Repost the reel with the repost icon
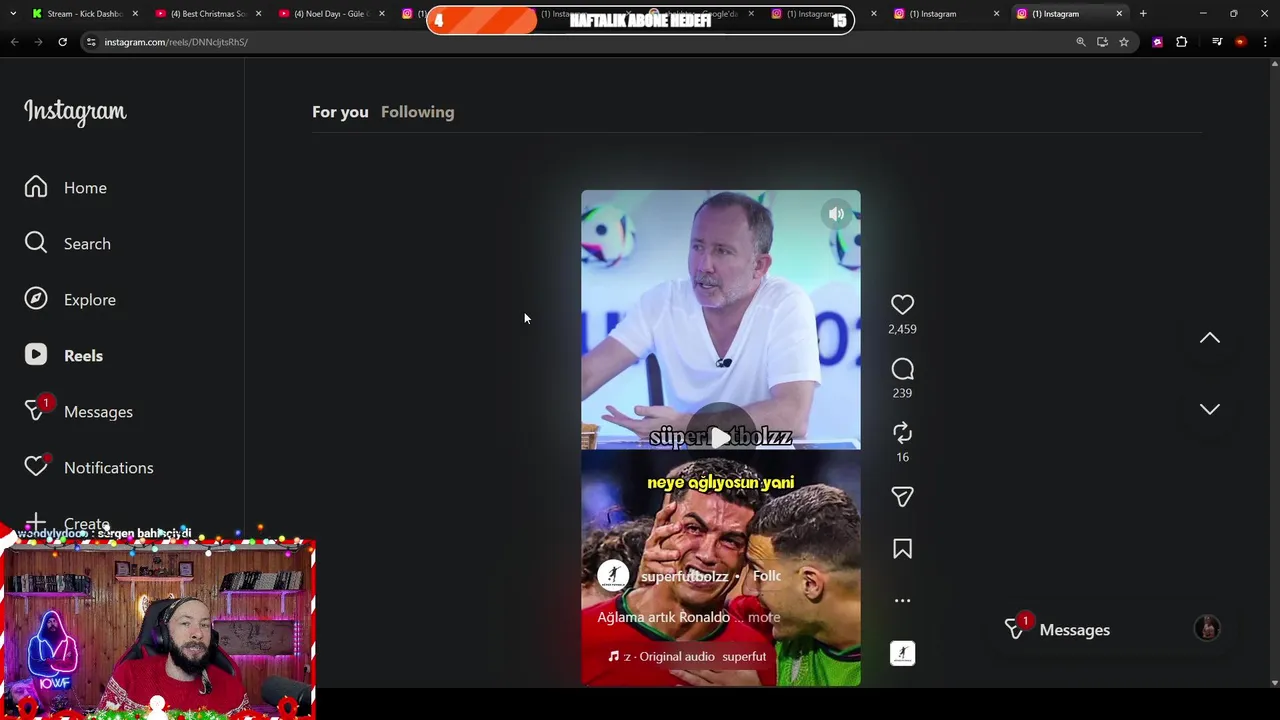1280x720 pixels. tap(902, 433)
